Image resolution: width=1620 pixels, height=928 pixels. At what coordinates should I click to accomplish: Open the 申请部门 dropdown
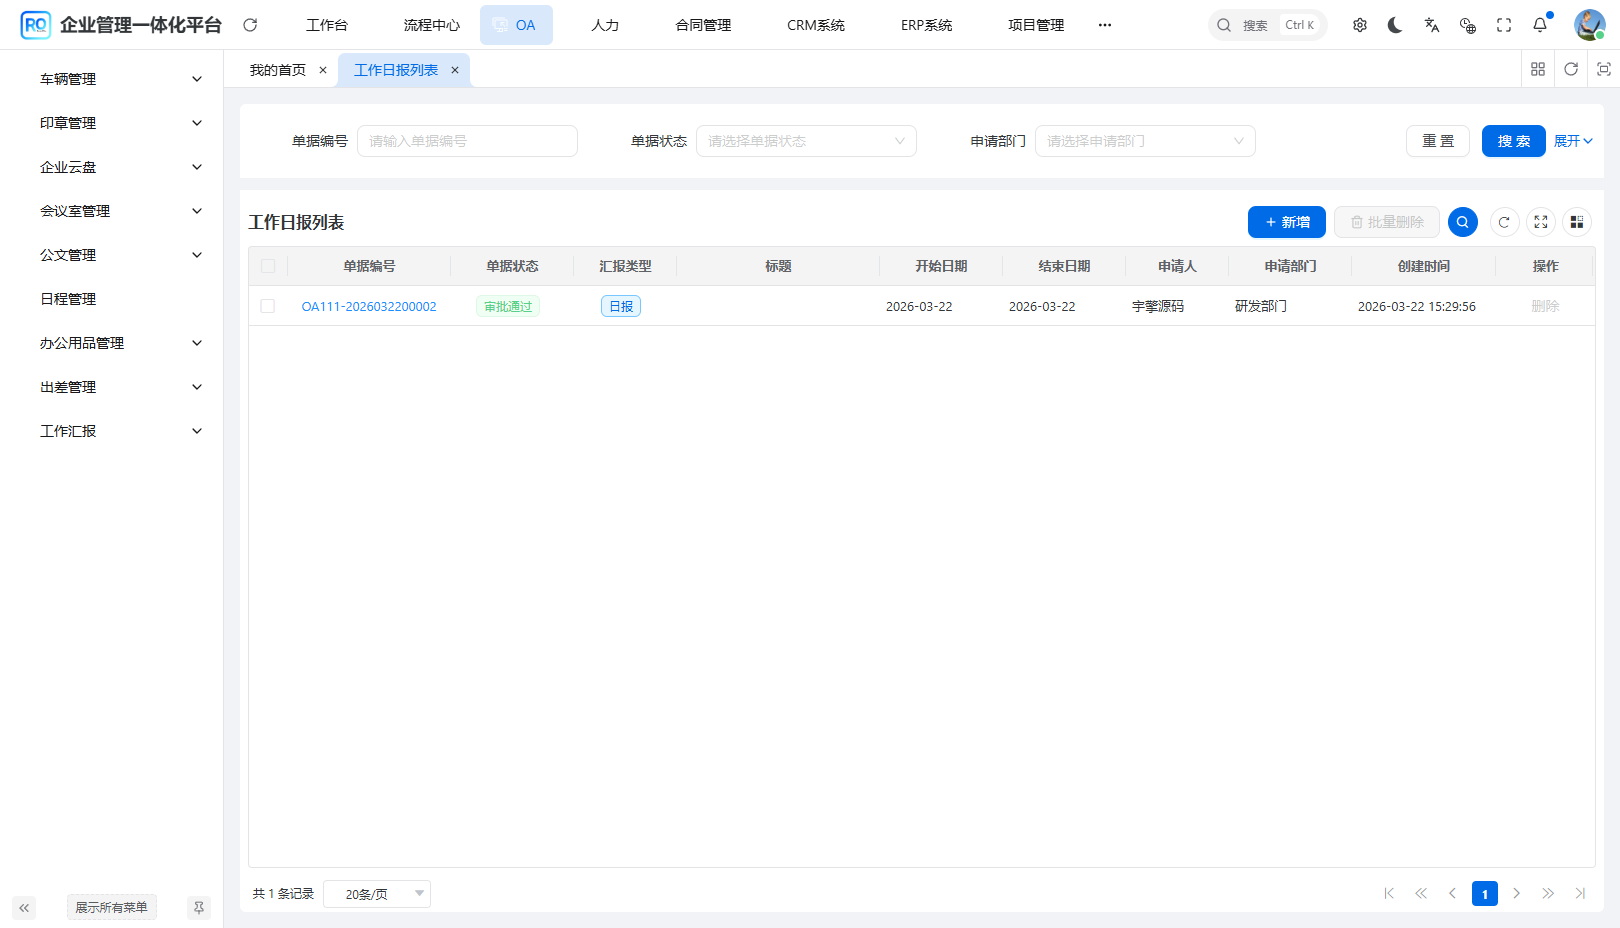pyautogui.click(x=1144, y=141)
